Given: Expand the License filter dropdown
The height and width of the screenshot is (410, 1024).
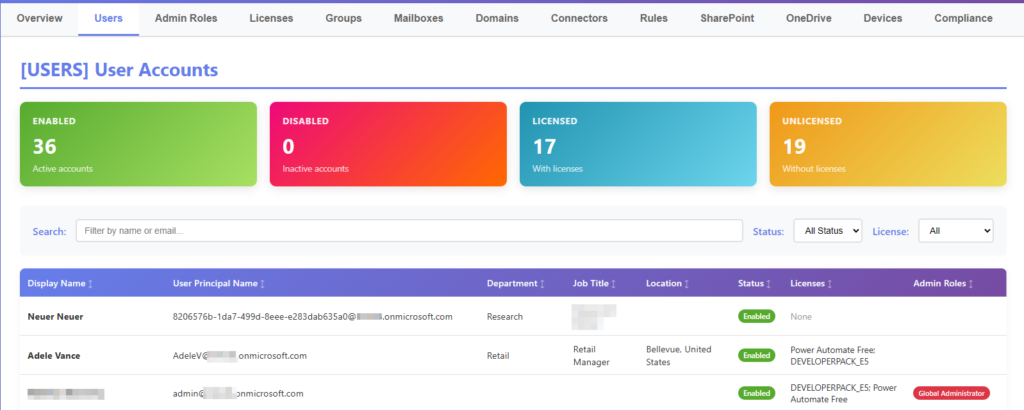Looking at the screenshot, I should (x=955, y=231).
